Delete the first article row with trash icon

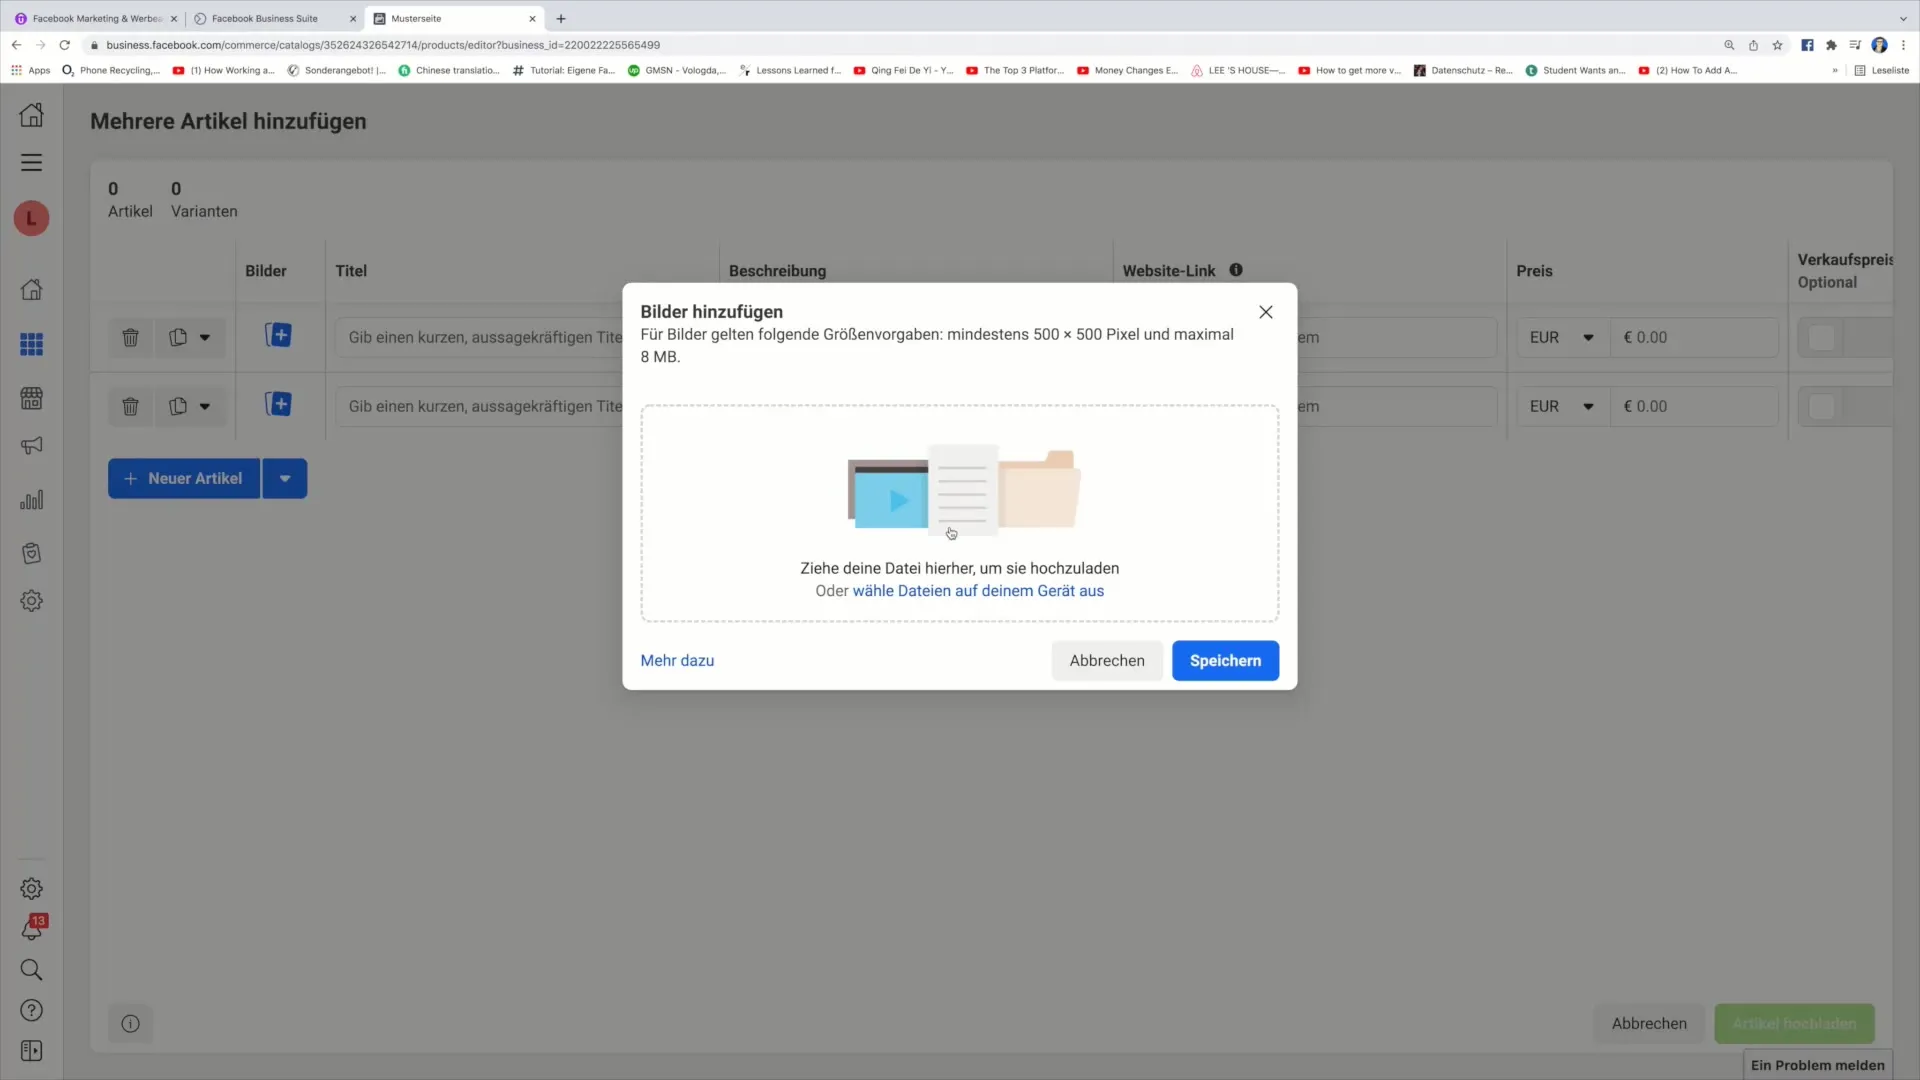pyautogui.click(x=130, y=337)
